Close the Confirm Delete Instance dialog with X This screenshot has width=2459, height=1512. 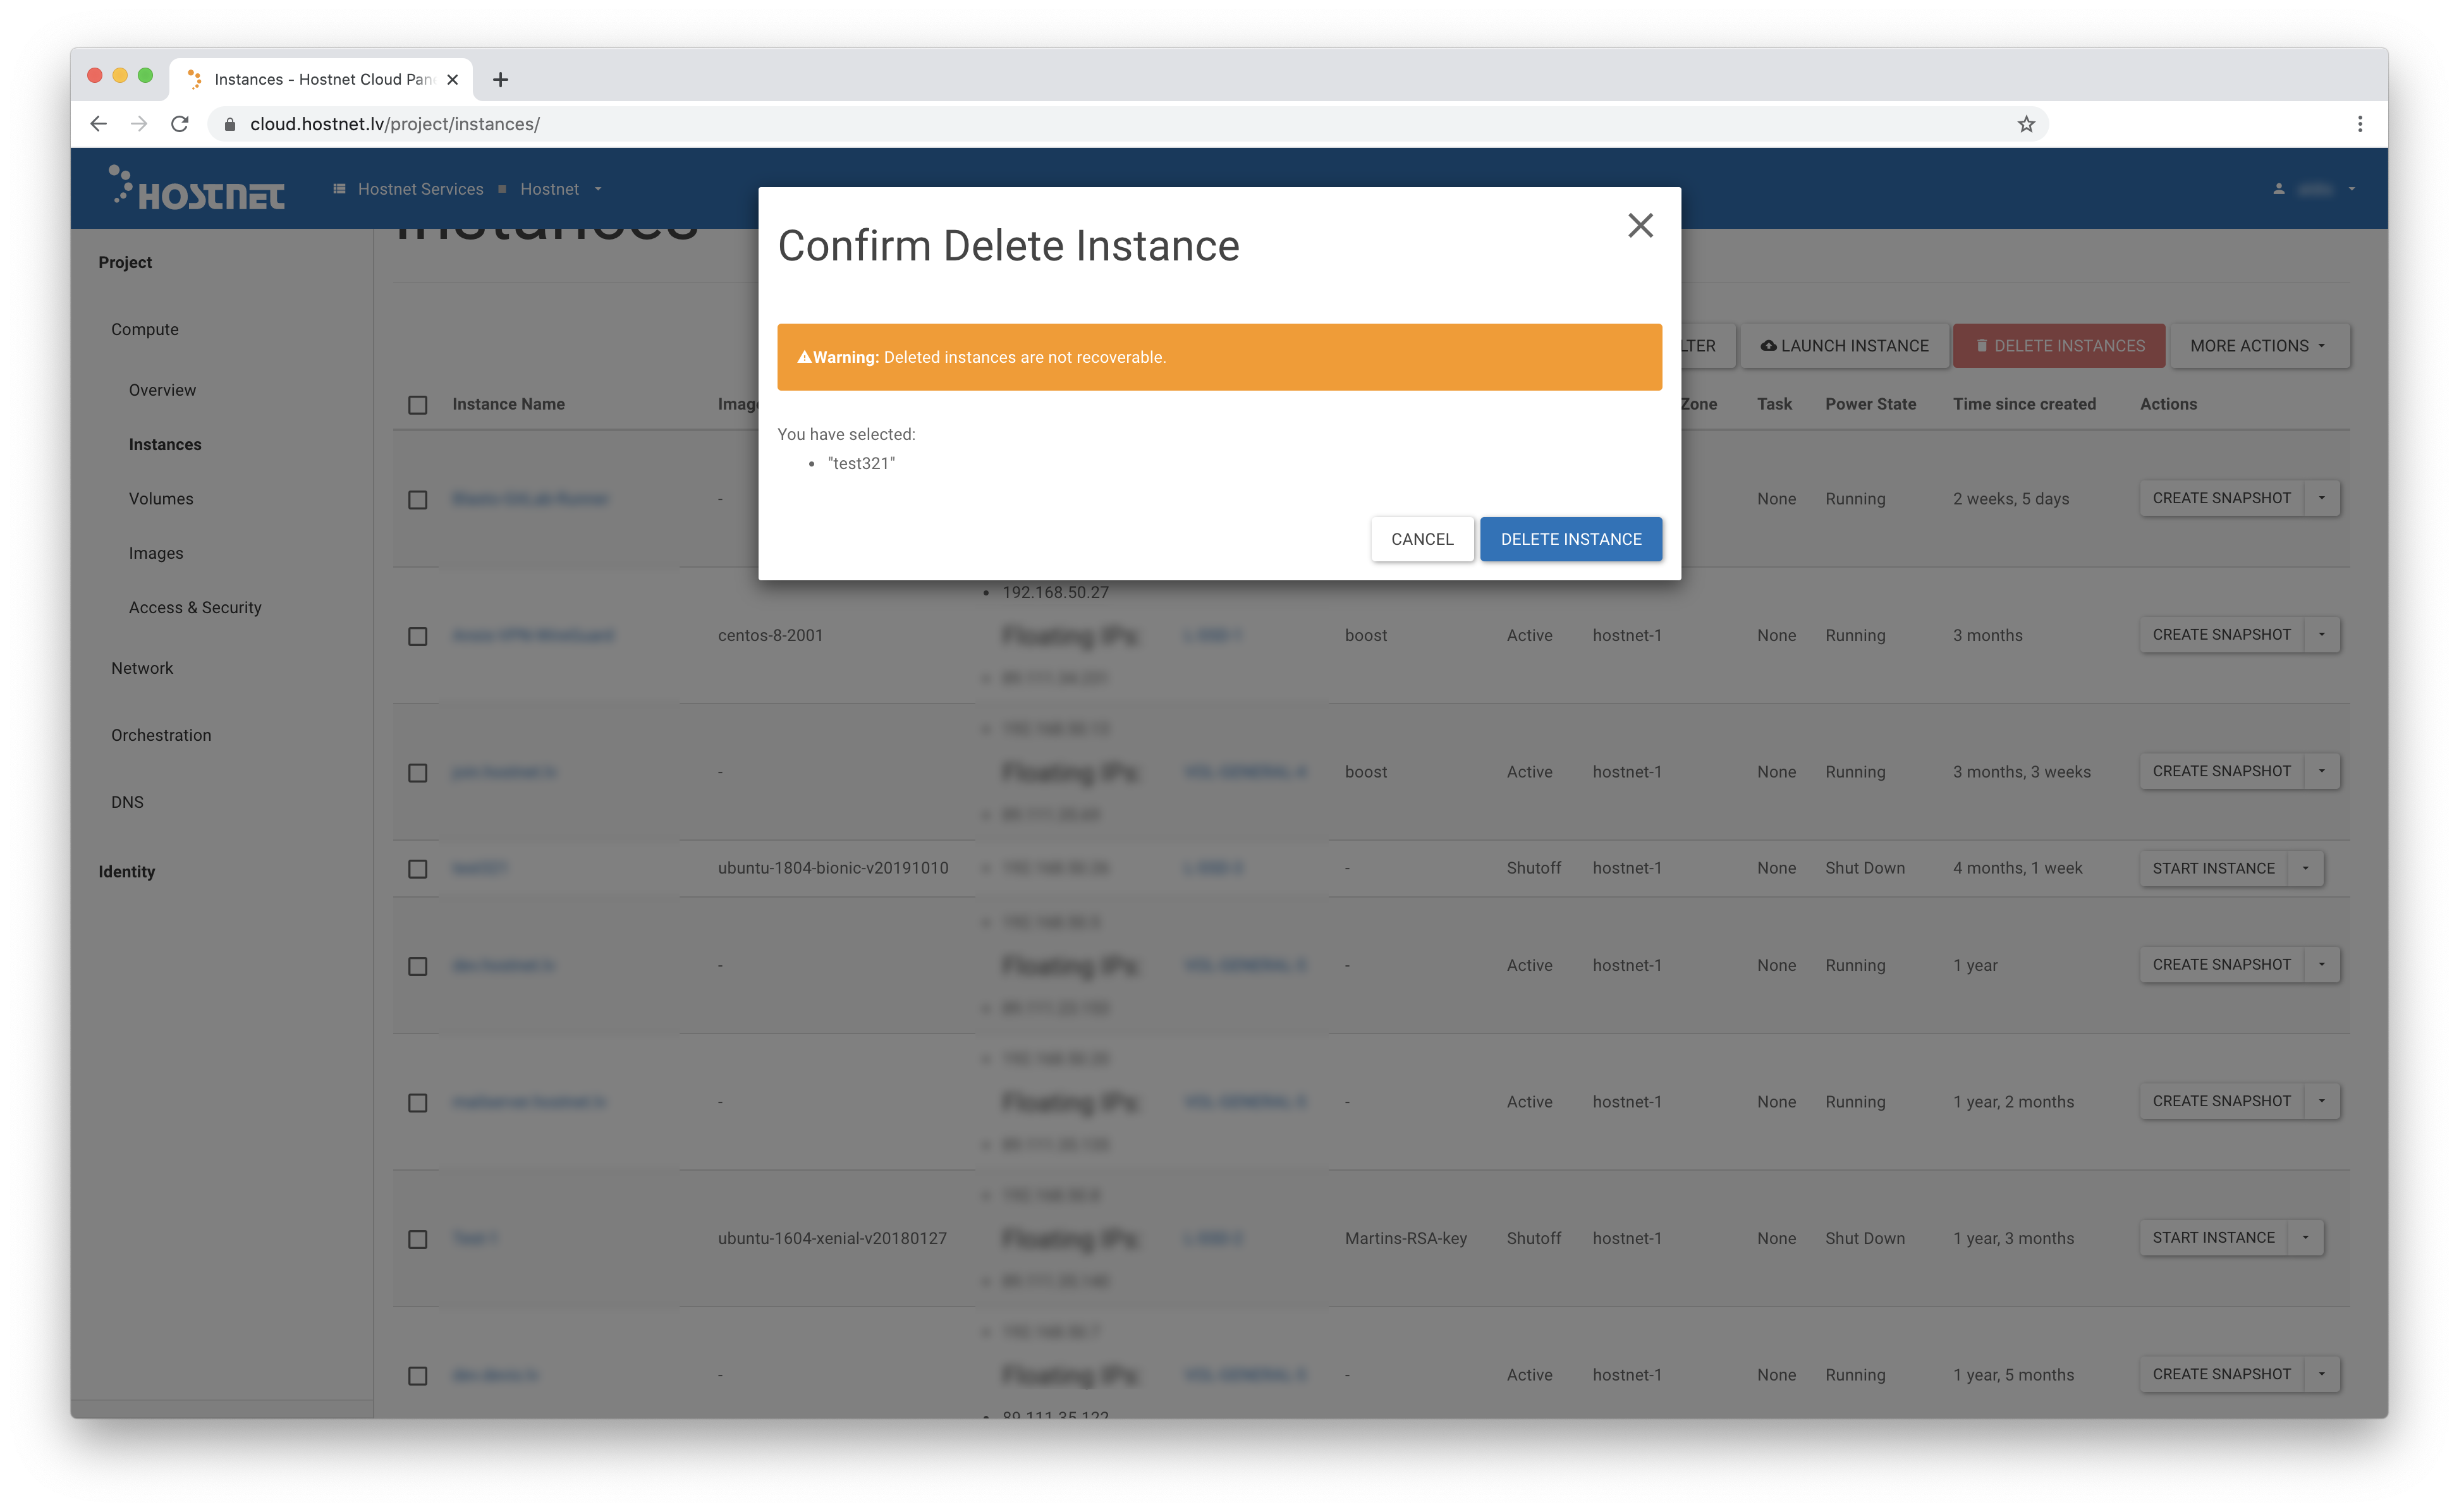(x=1639, y=226)
